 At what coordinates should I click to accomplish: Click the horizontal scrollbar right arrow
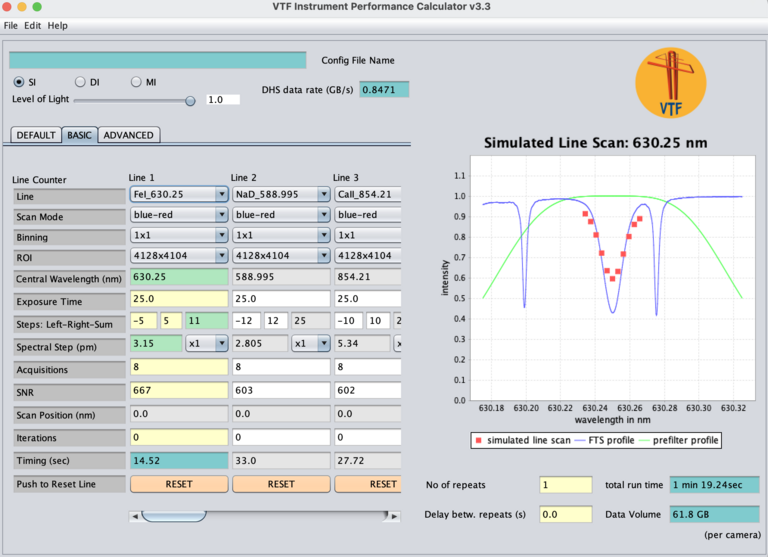coord(394,516)
